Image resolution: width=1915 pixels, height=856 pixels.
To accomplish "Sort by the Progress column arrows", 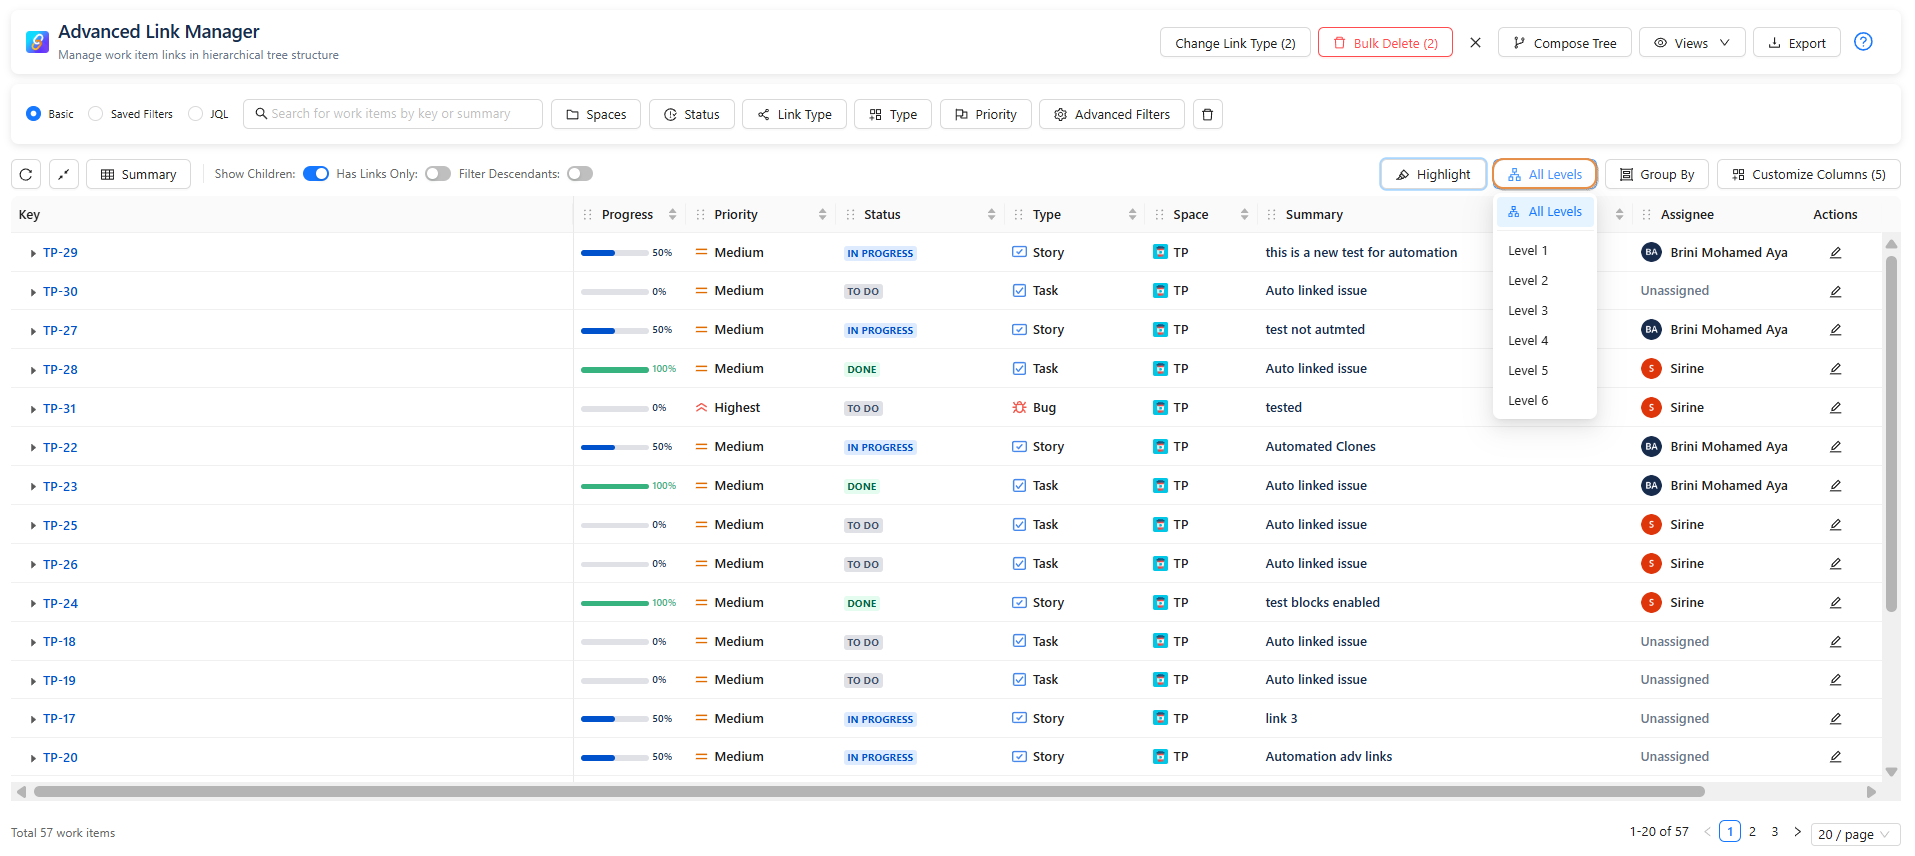I will (x=672, y=215).
